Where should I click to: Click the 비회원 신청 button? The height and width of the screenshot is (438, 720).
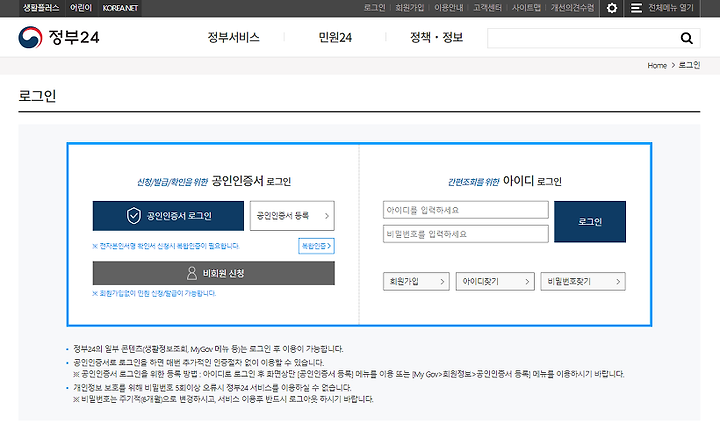(x=214, y=273)
